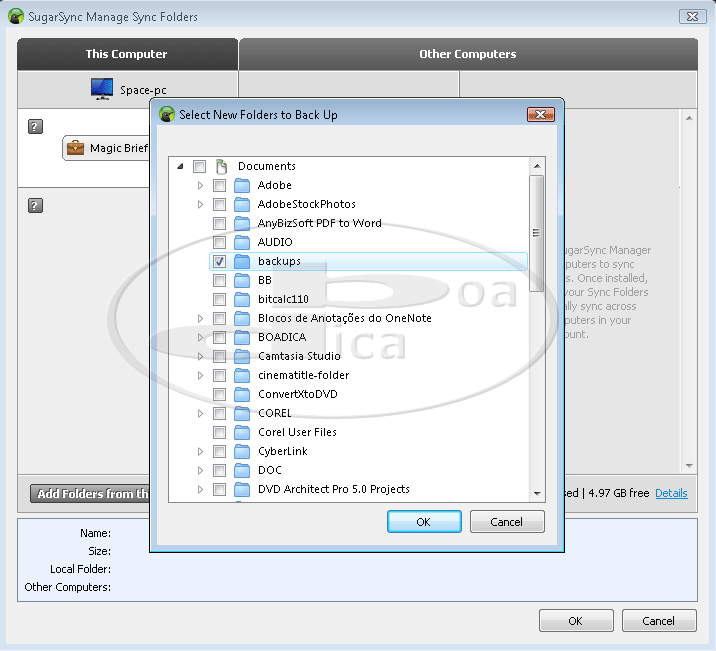Collapse the Documents tree node
Screen dimensions: 716x651
pos(181,167)
